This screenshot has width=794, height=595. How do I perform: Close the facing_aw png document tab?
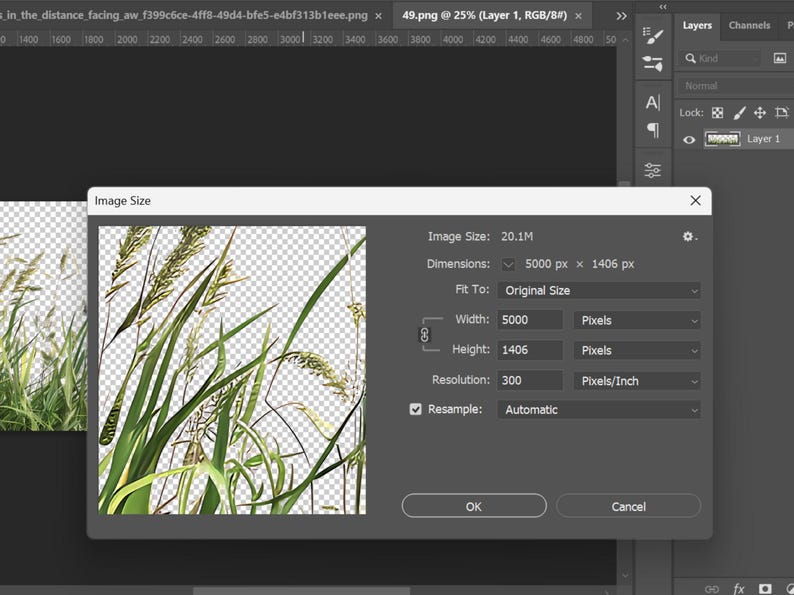(378, 16)
